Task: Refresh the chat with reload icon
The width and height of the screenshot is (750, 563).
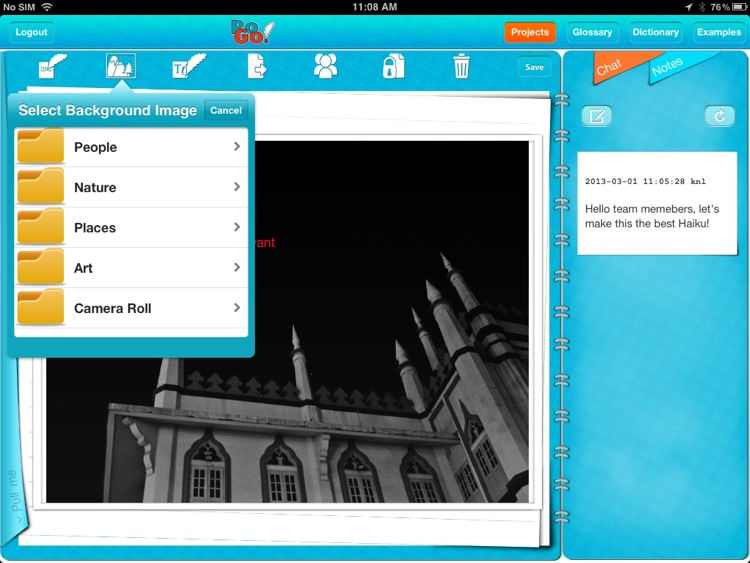Action: coord(719,117)
